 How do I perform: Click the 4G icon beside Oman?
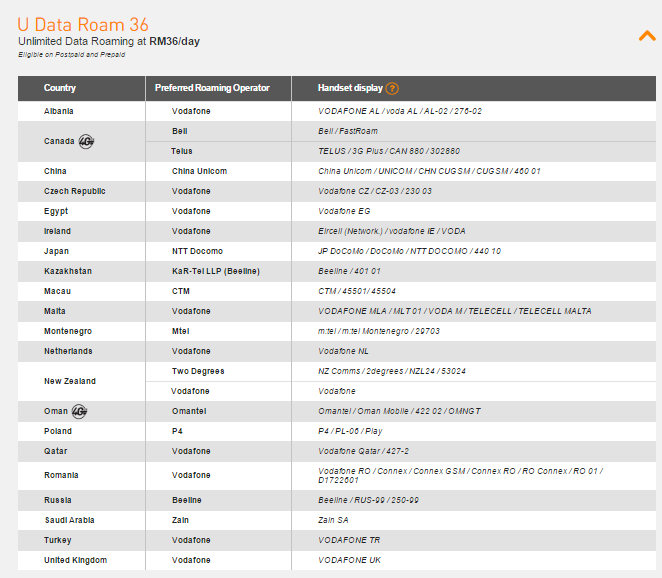(x=80, y=411)
